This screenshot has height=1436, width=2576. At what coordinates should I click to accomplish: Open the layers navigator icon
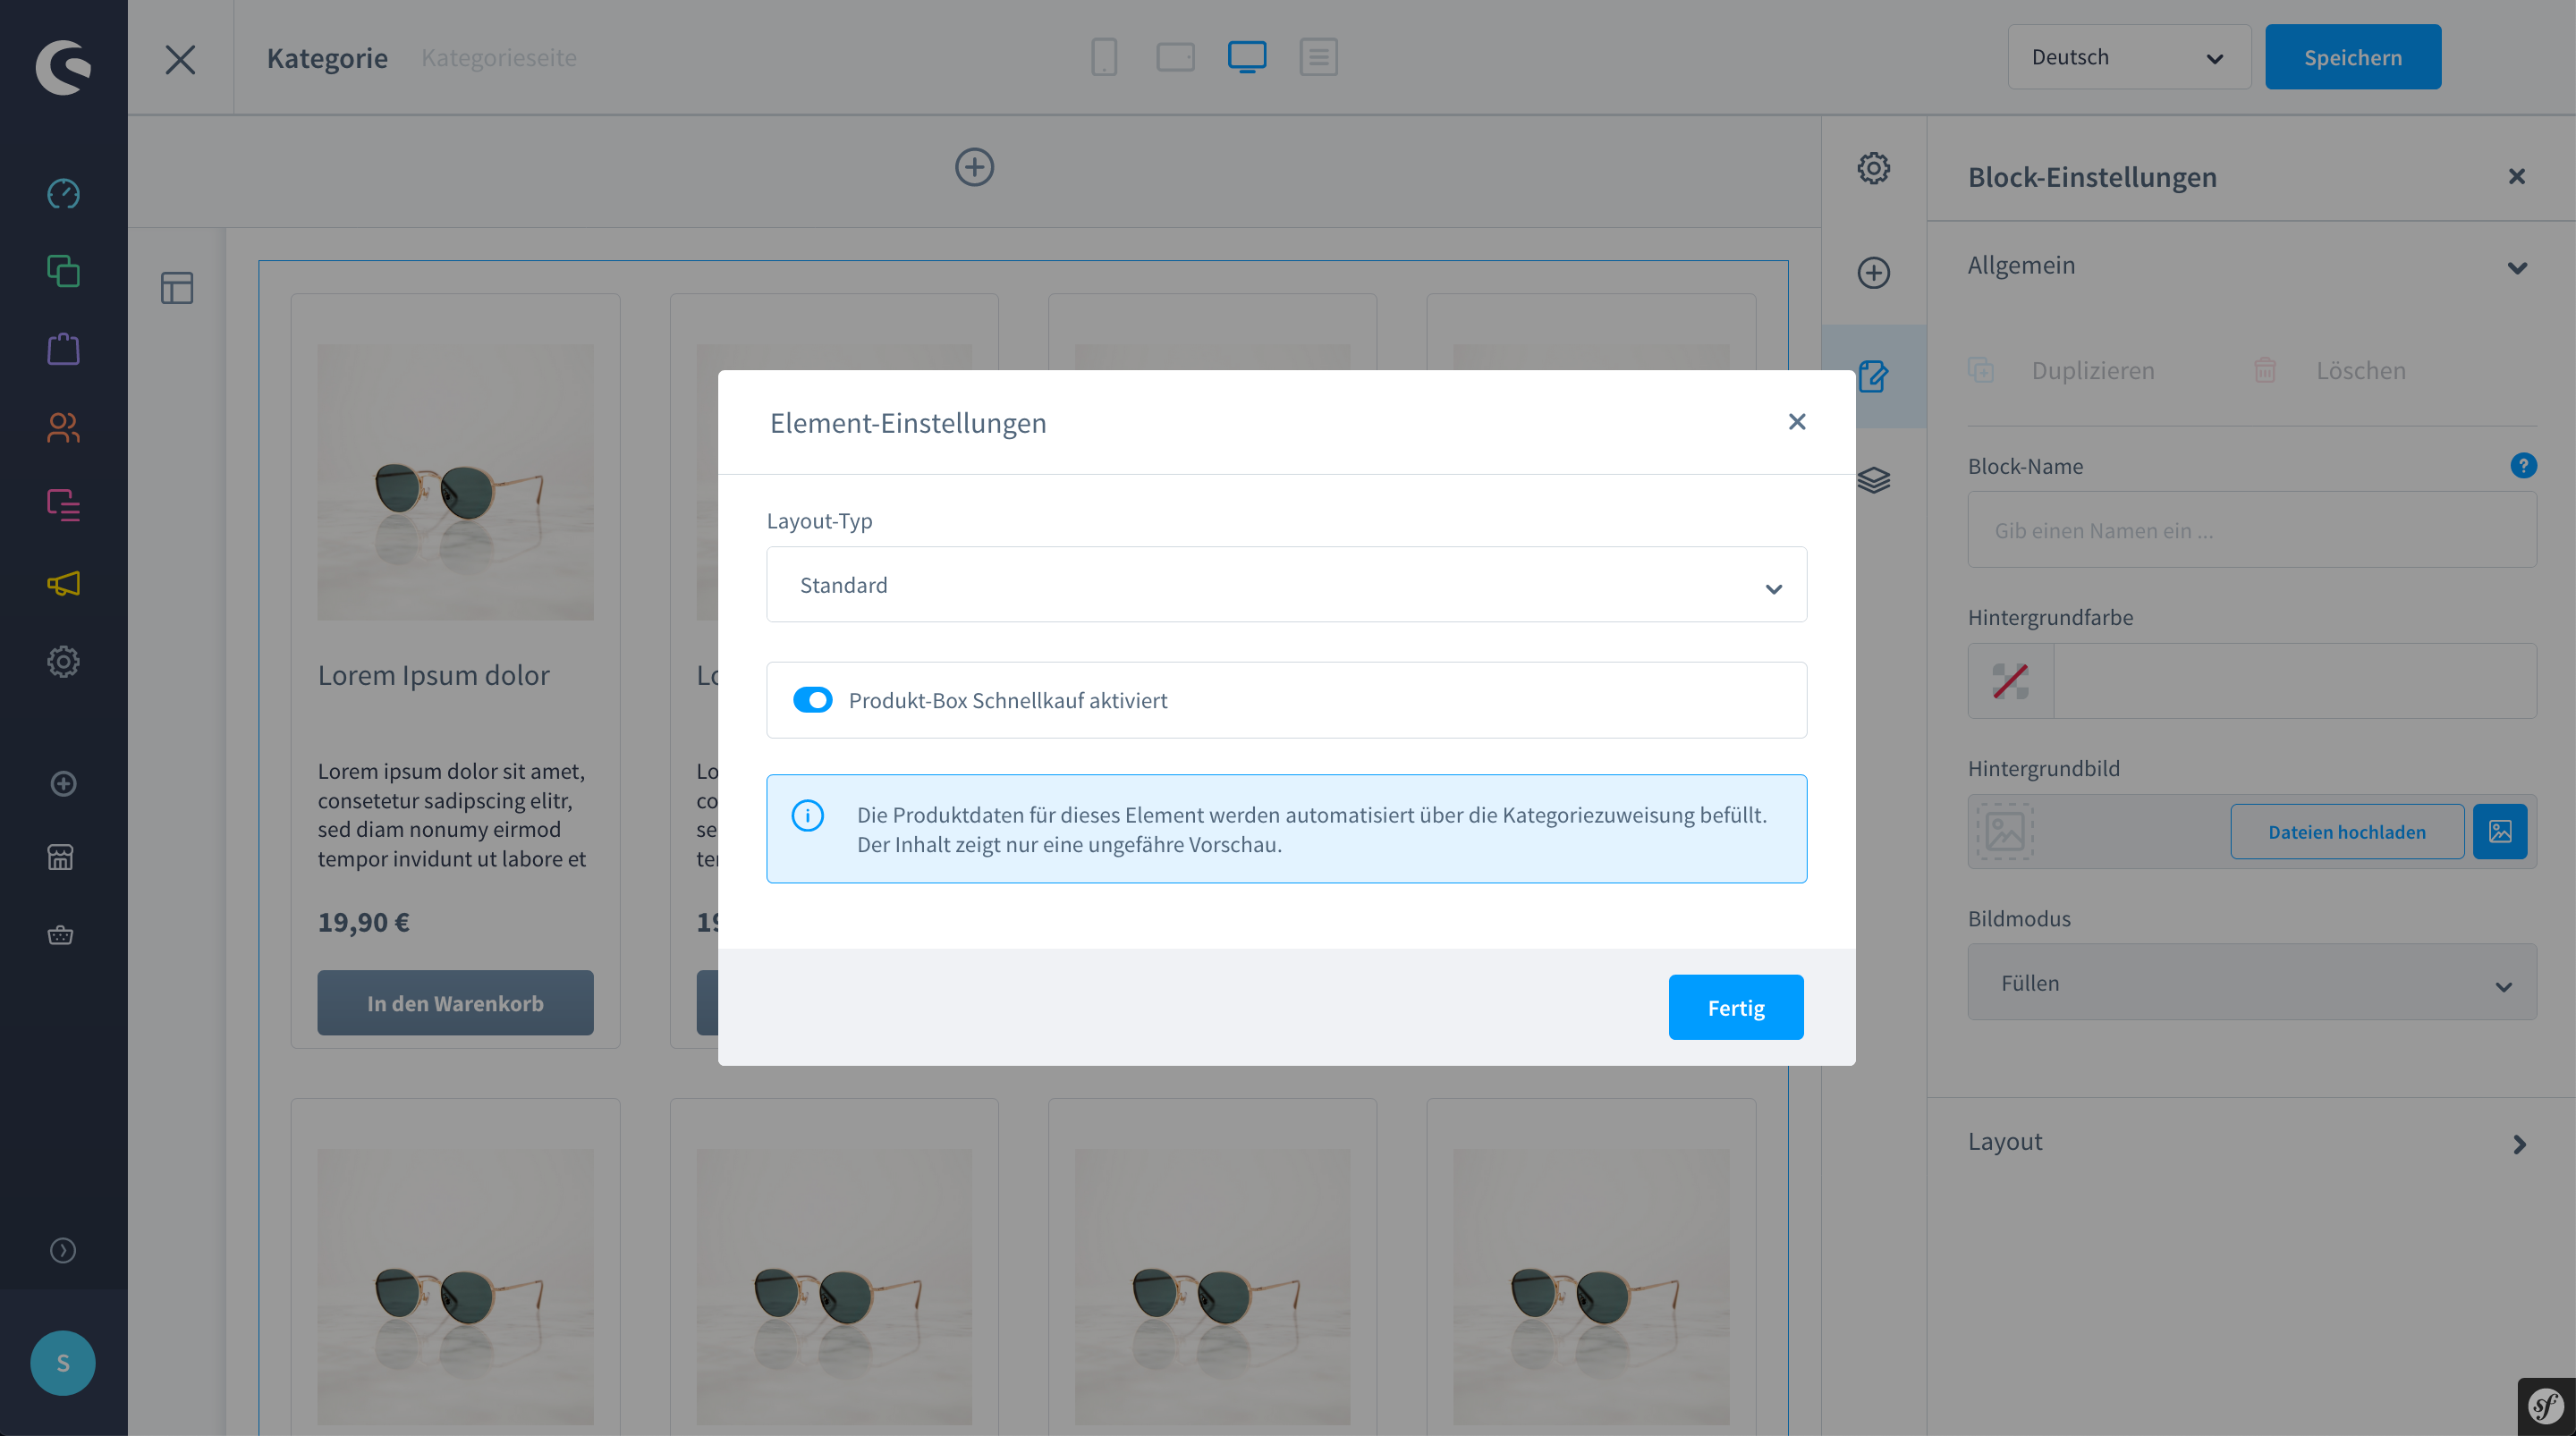(x=1873, y=480)
